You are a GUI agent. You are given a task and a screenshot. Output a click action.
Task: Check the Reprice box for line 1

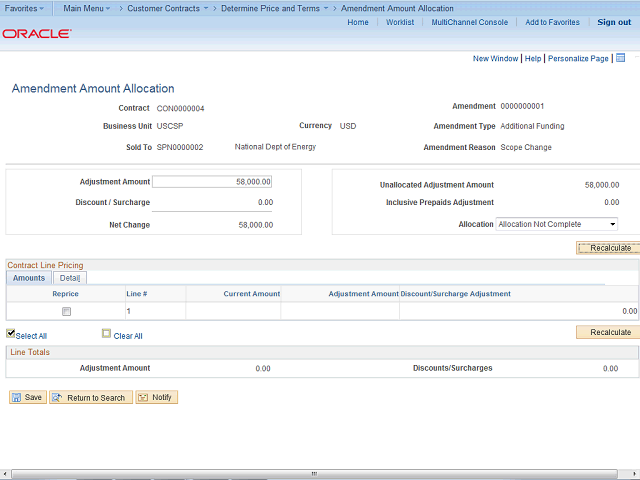point(67,311)
